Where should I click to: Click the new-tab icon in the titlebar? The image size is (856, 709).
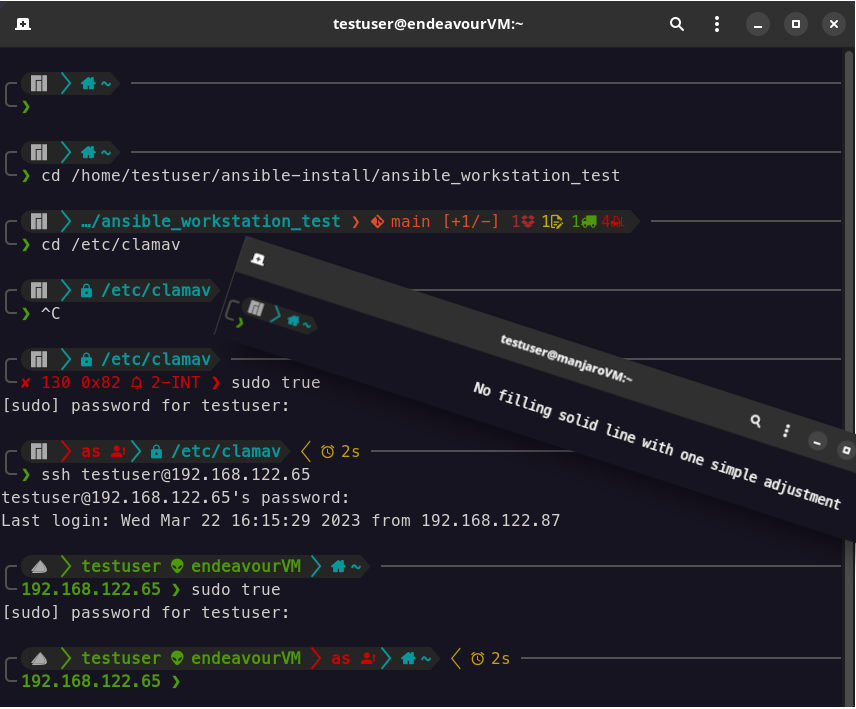(x=22, y=23)
